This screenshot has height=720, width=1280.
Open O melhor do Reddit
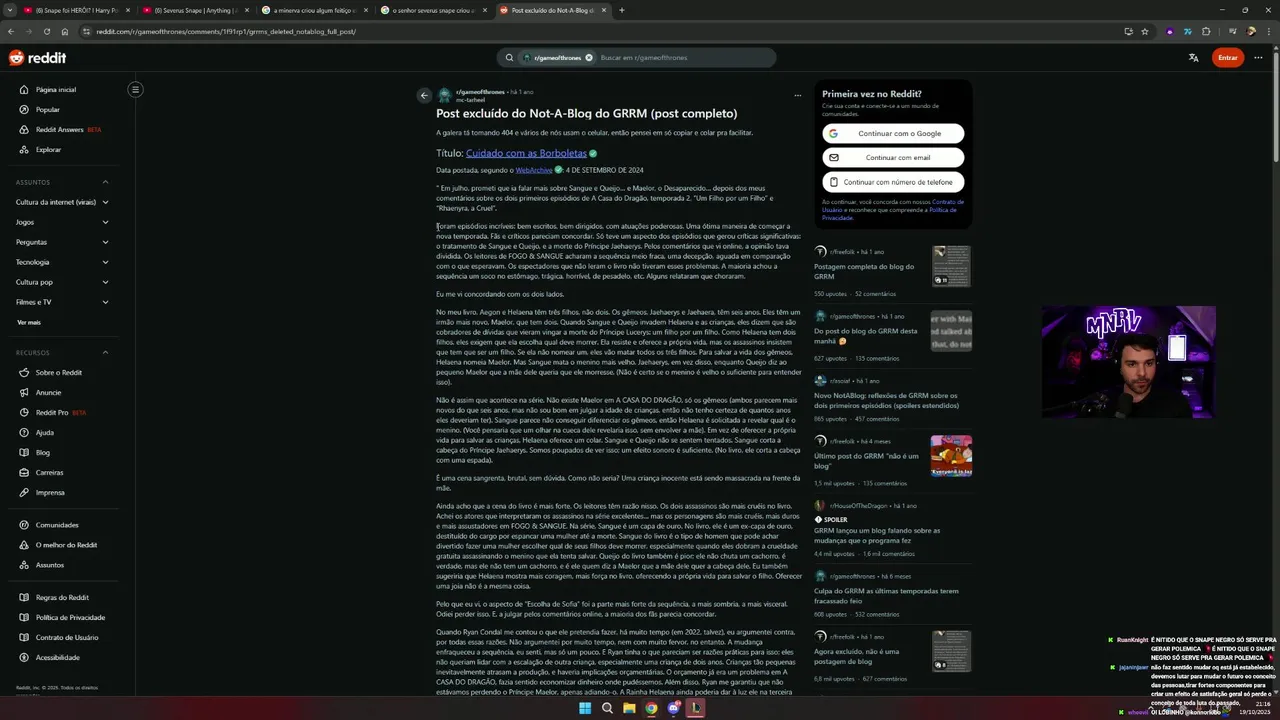coord(66,545)
